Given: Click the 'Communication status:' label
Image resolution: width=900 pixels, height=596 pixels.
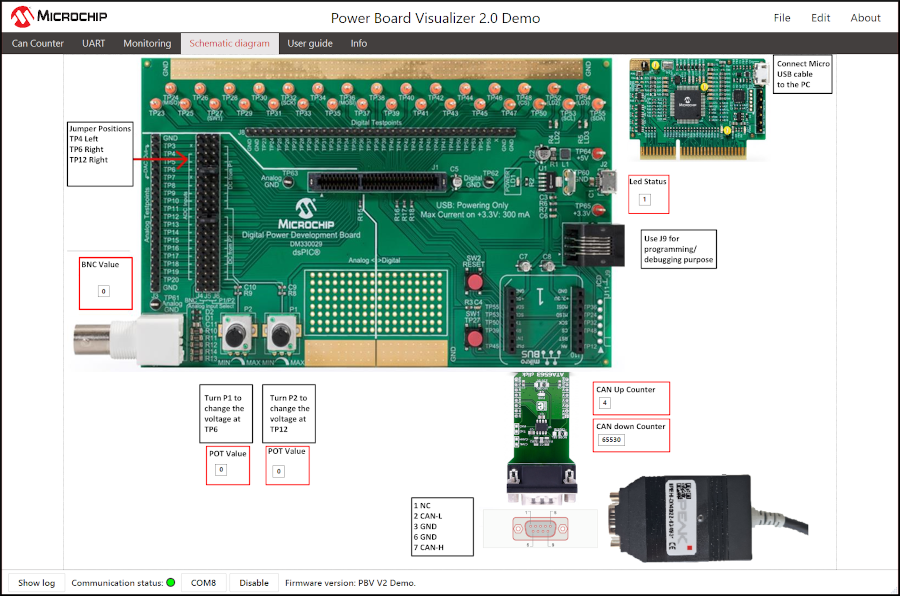Looking at the screenshot, I should click(x=117, y=583).
